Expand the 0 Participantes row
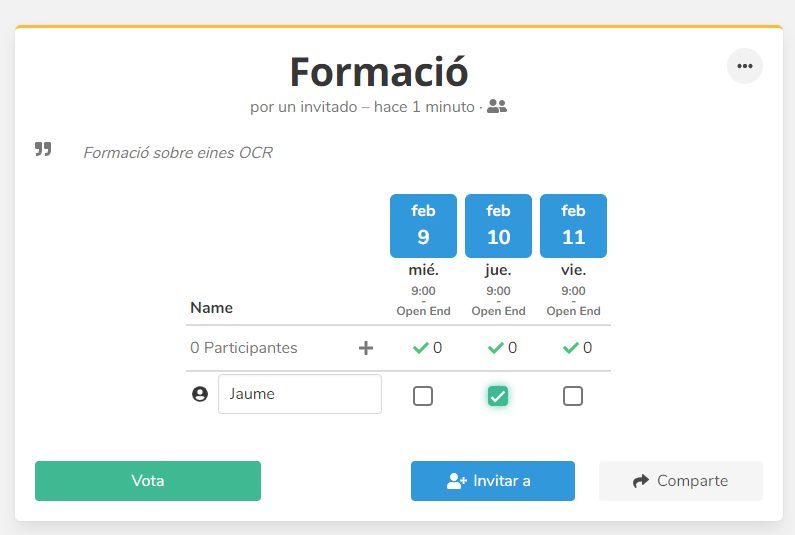This screenshot has height=535, width=795. [244, 348]
